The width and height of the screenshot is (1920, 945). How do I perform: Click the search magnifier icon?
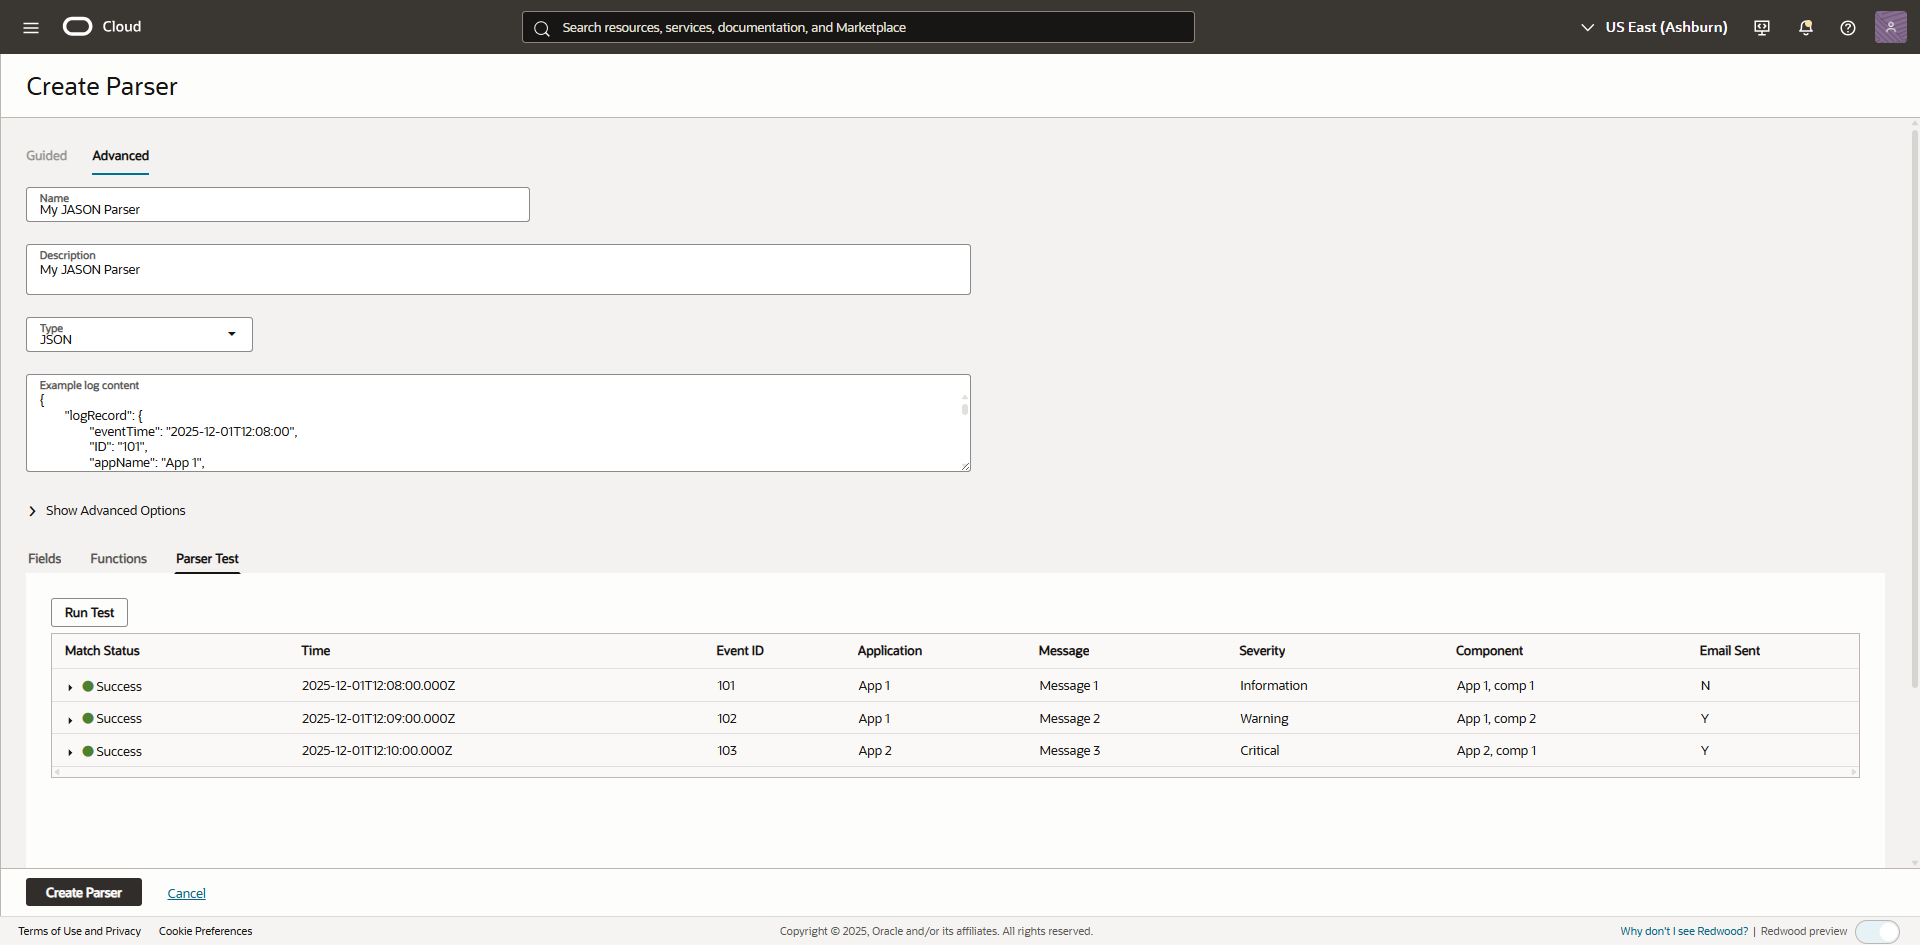click(541, 27)
